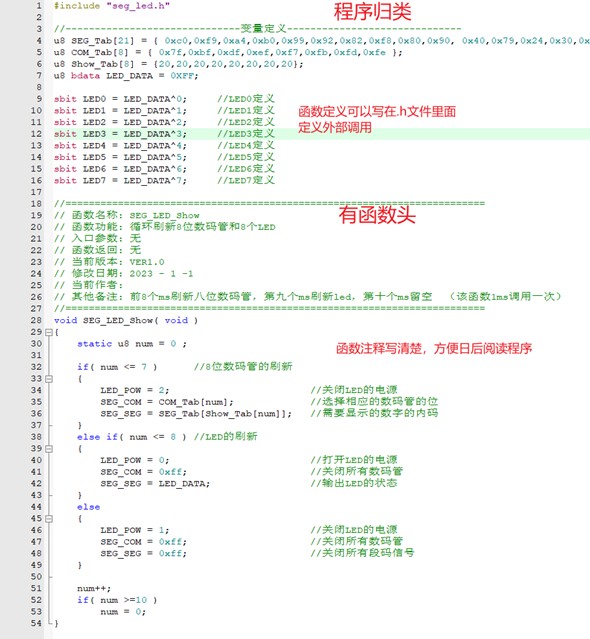Click the //关闭所有段码信号 comment
Viewport: 590px width, 639px height.
pyautogui.click(x=362, y=553)
